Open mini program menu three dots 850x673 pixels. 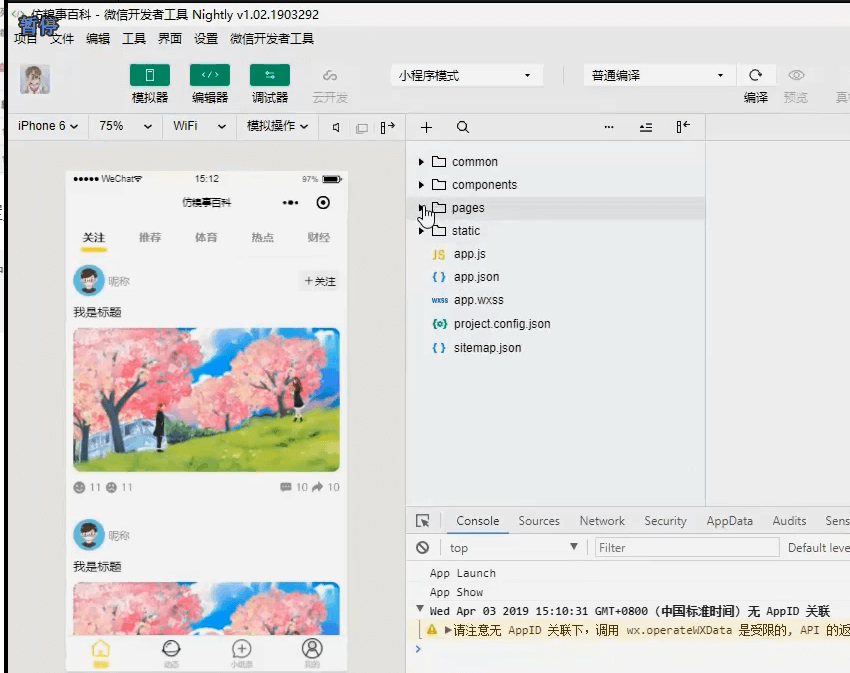coord(290,203)
